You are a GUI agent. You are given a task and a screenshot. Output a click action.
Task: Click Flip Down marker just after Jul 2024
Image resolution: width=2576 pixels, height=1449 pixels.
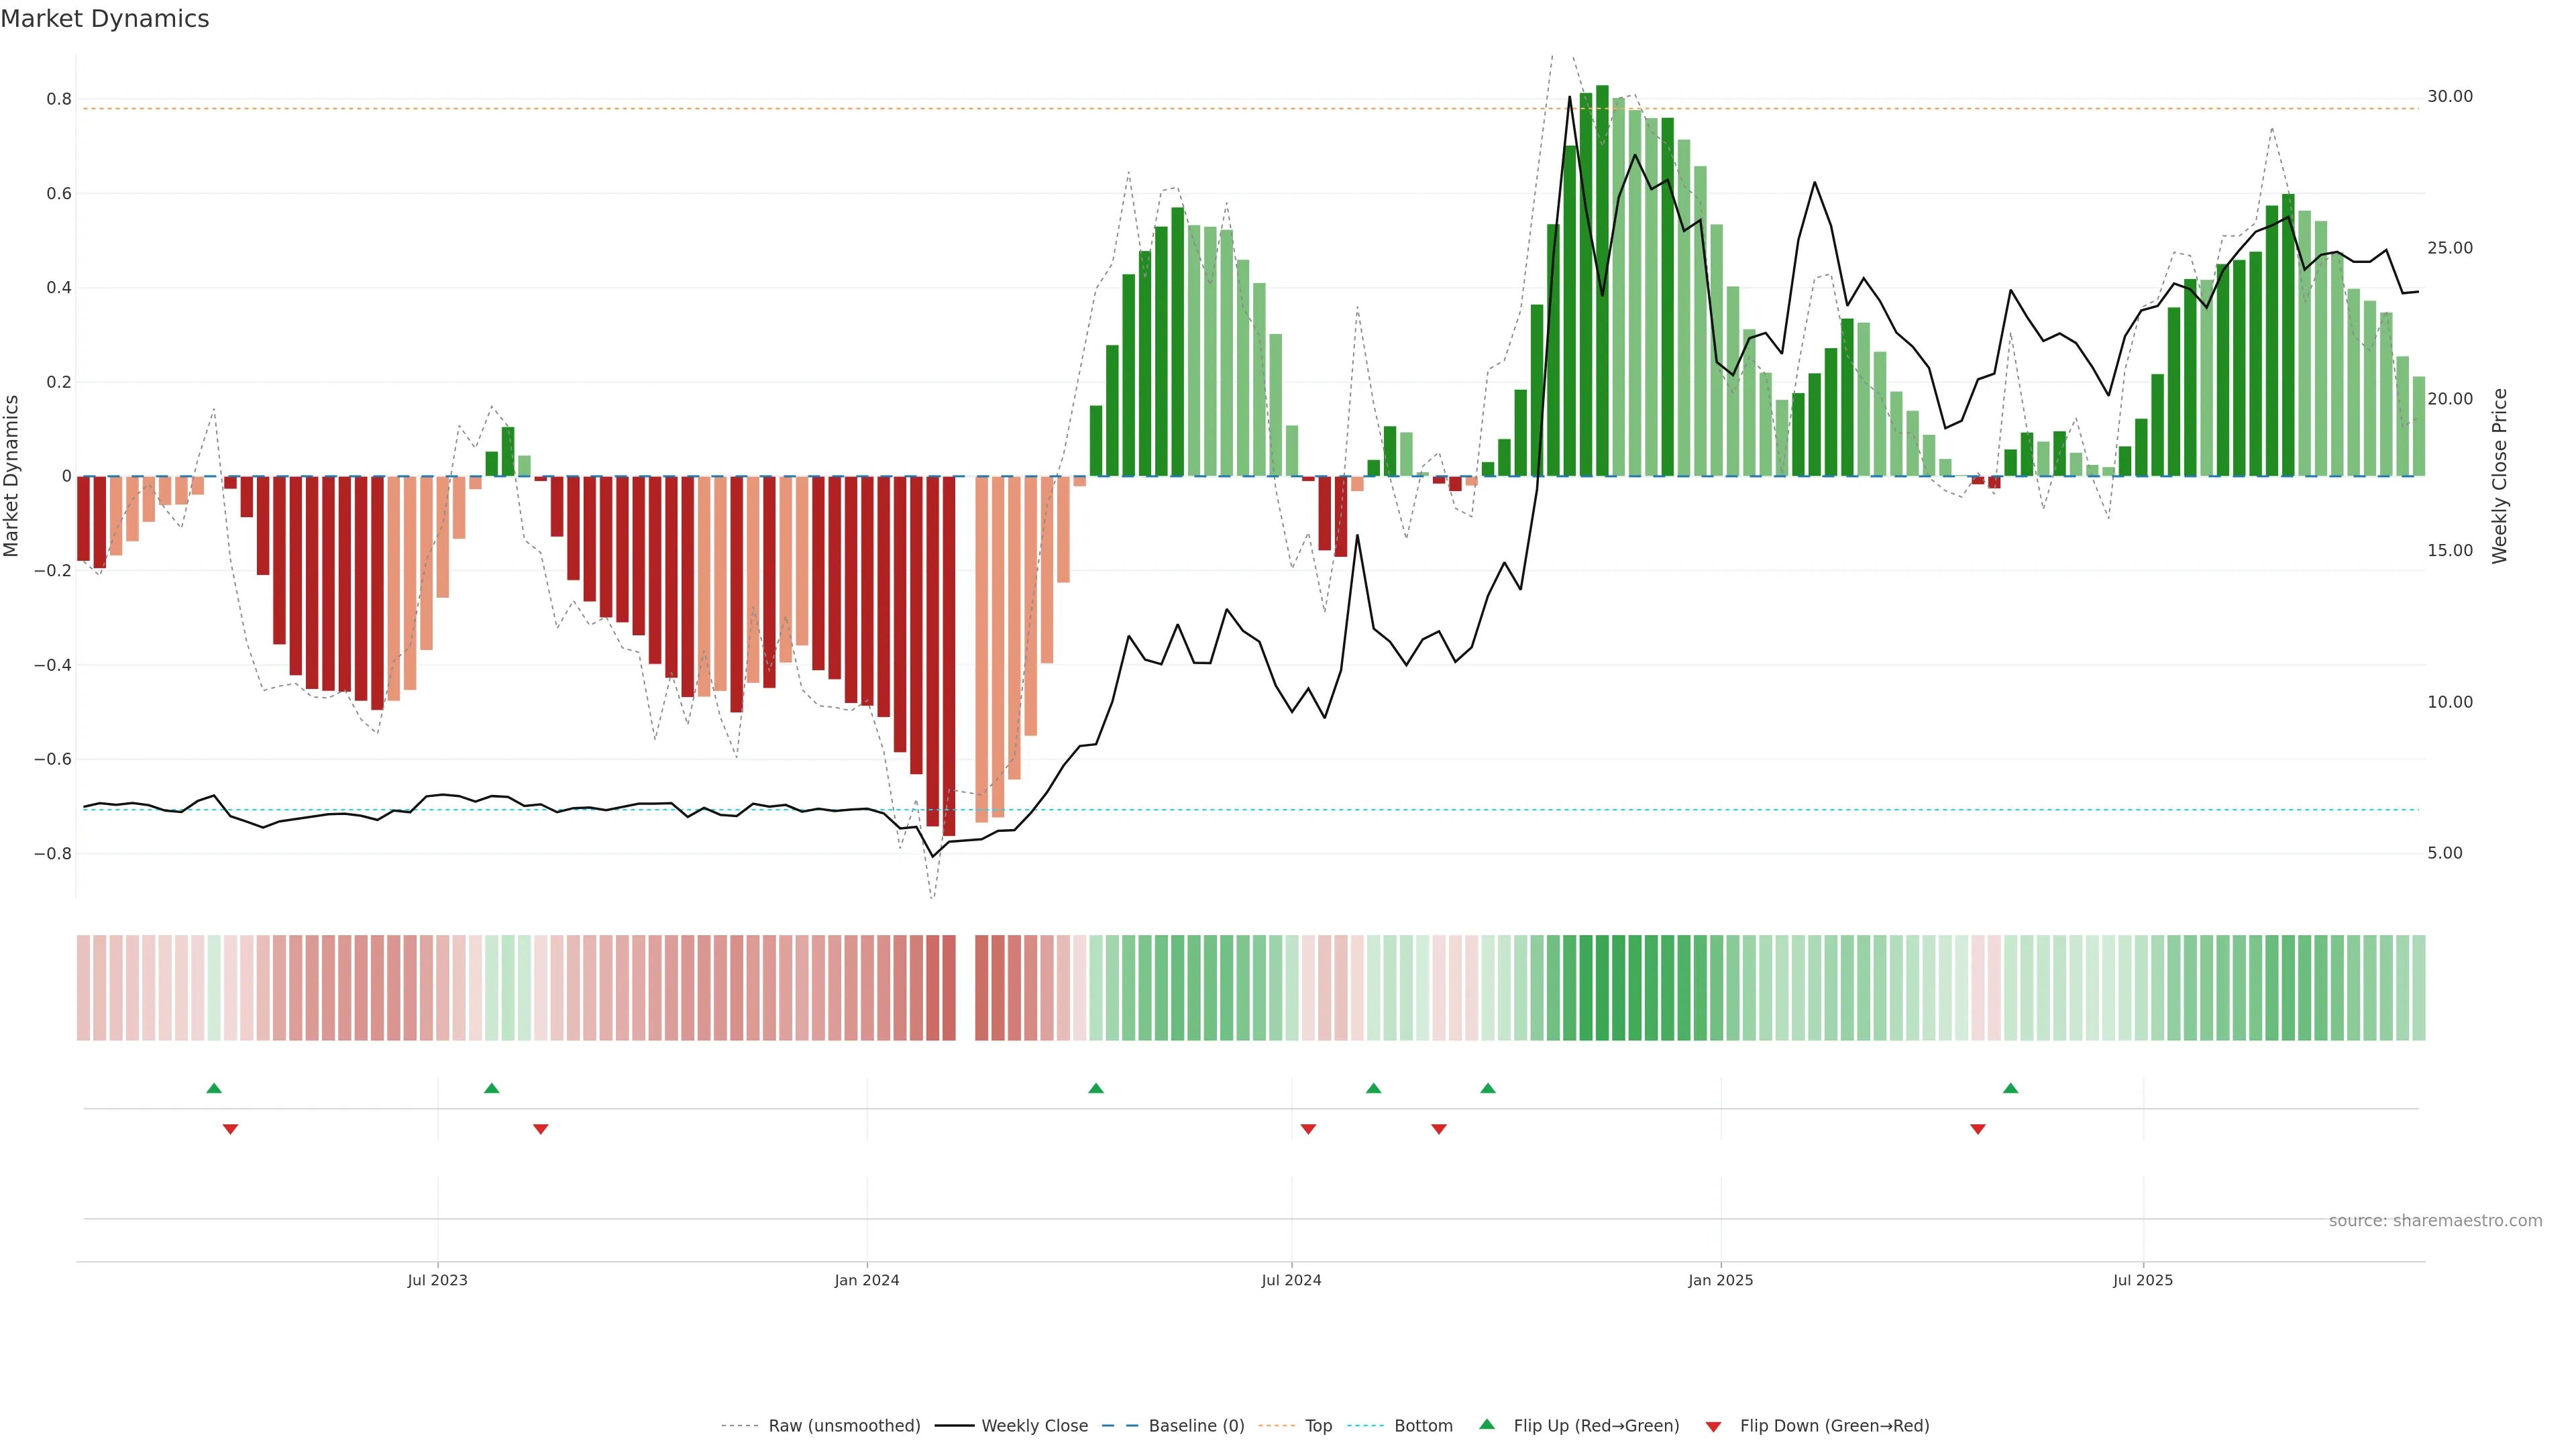1308,1129
